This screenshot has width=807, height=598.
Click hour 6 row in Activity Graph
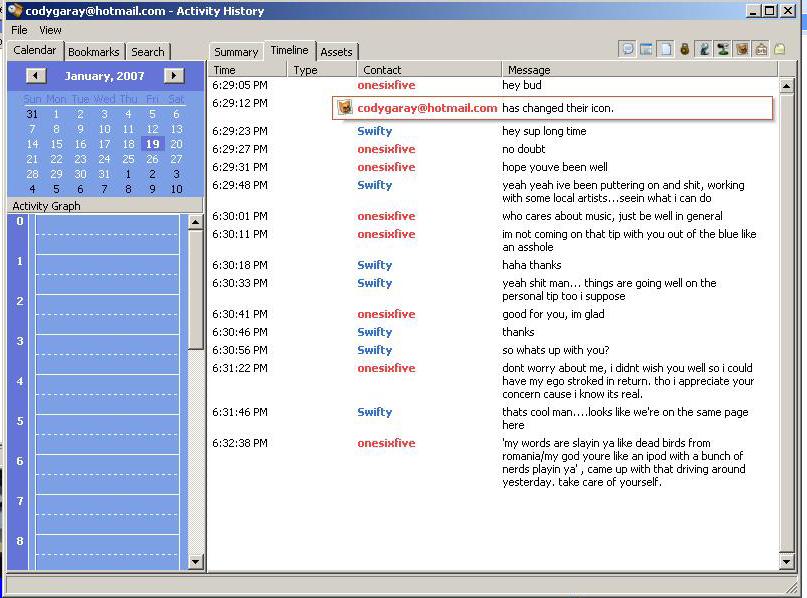coord(108,474)
